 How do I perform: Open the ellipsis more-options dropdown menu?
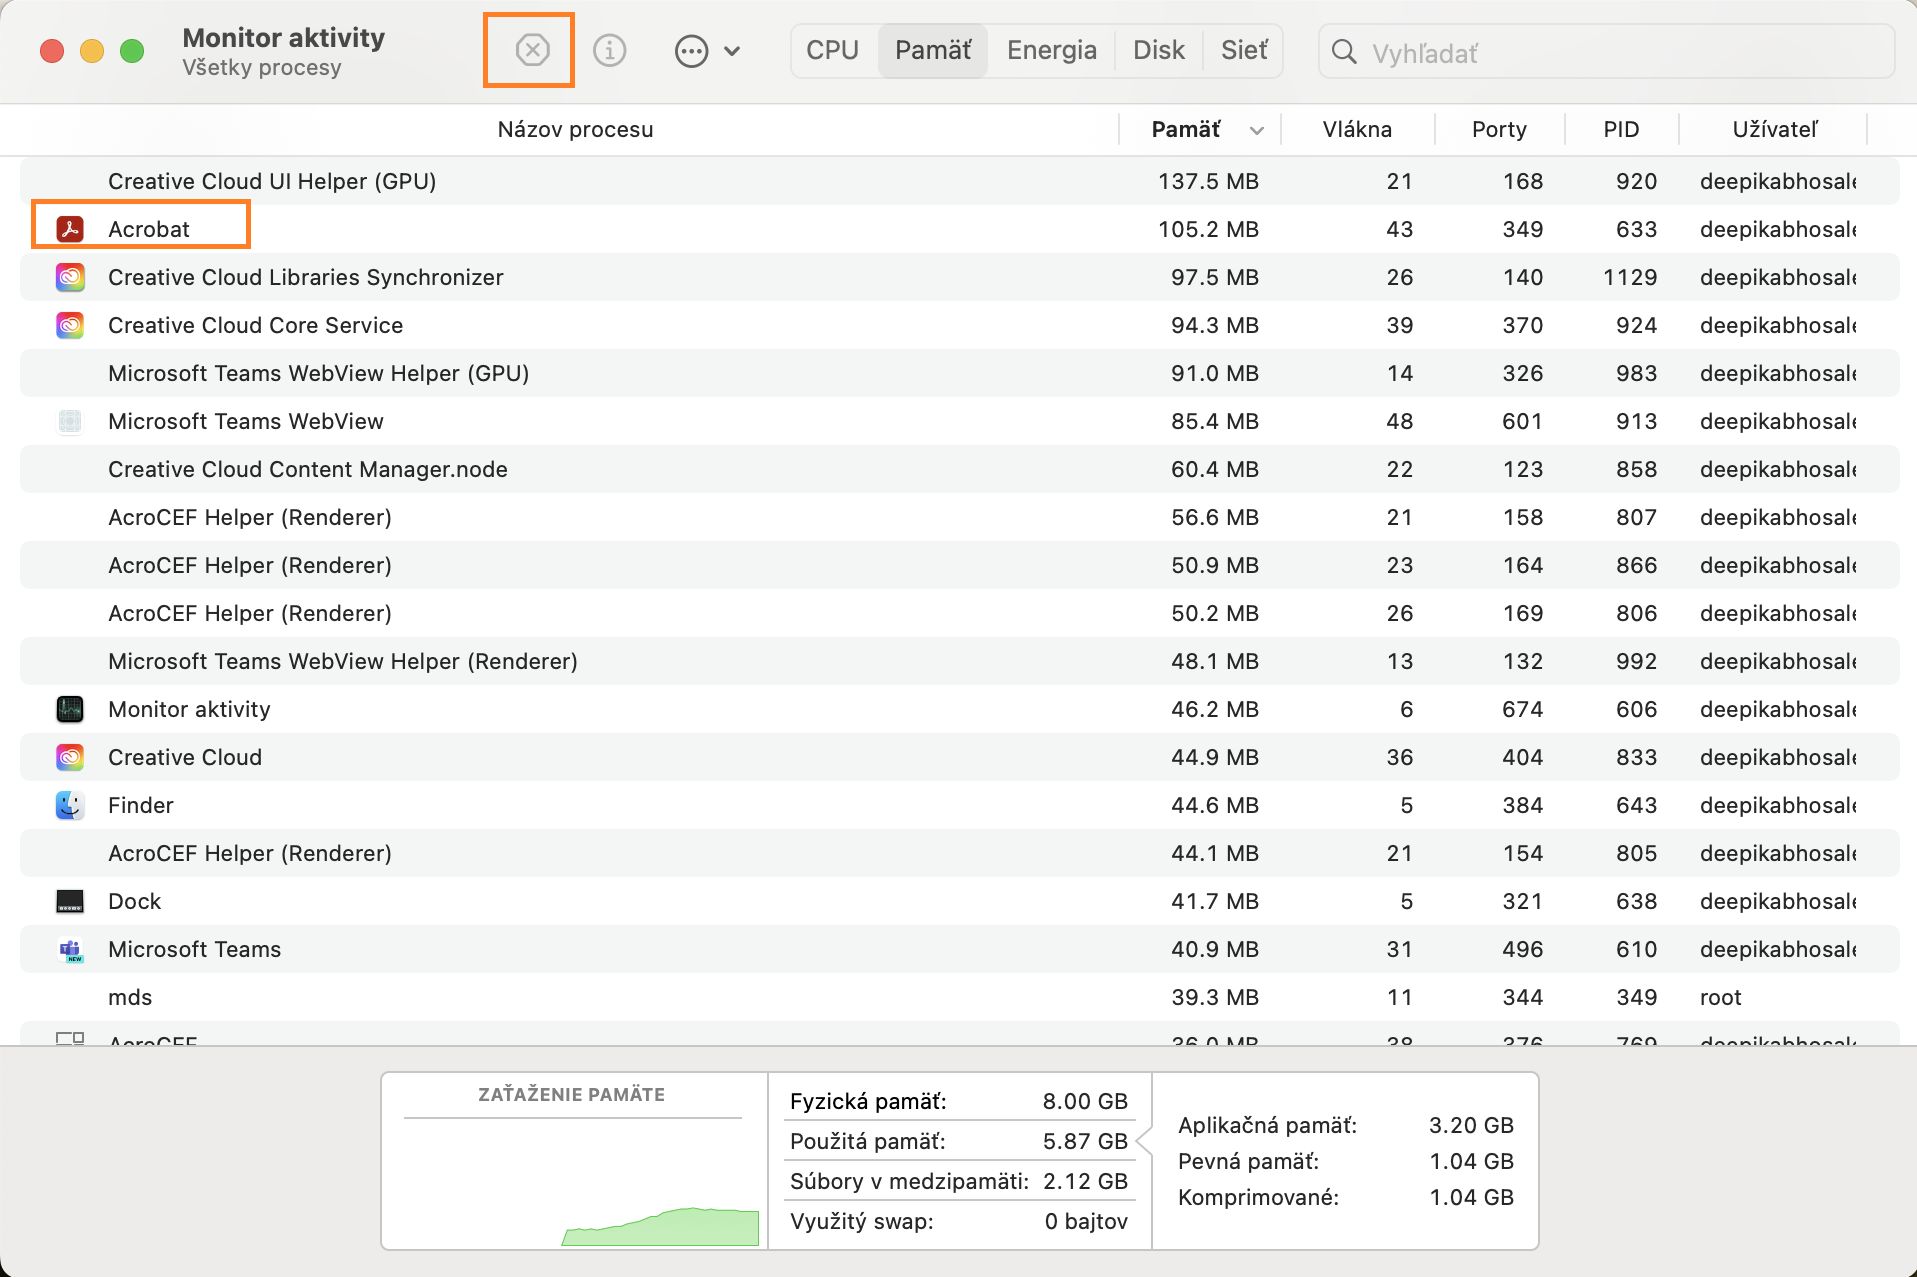click(x=706, y=51)
